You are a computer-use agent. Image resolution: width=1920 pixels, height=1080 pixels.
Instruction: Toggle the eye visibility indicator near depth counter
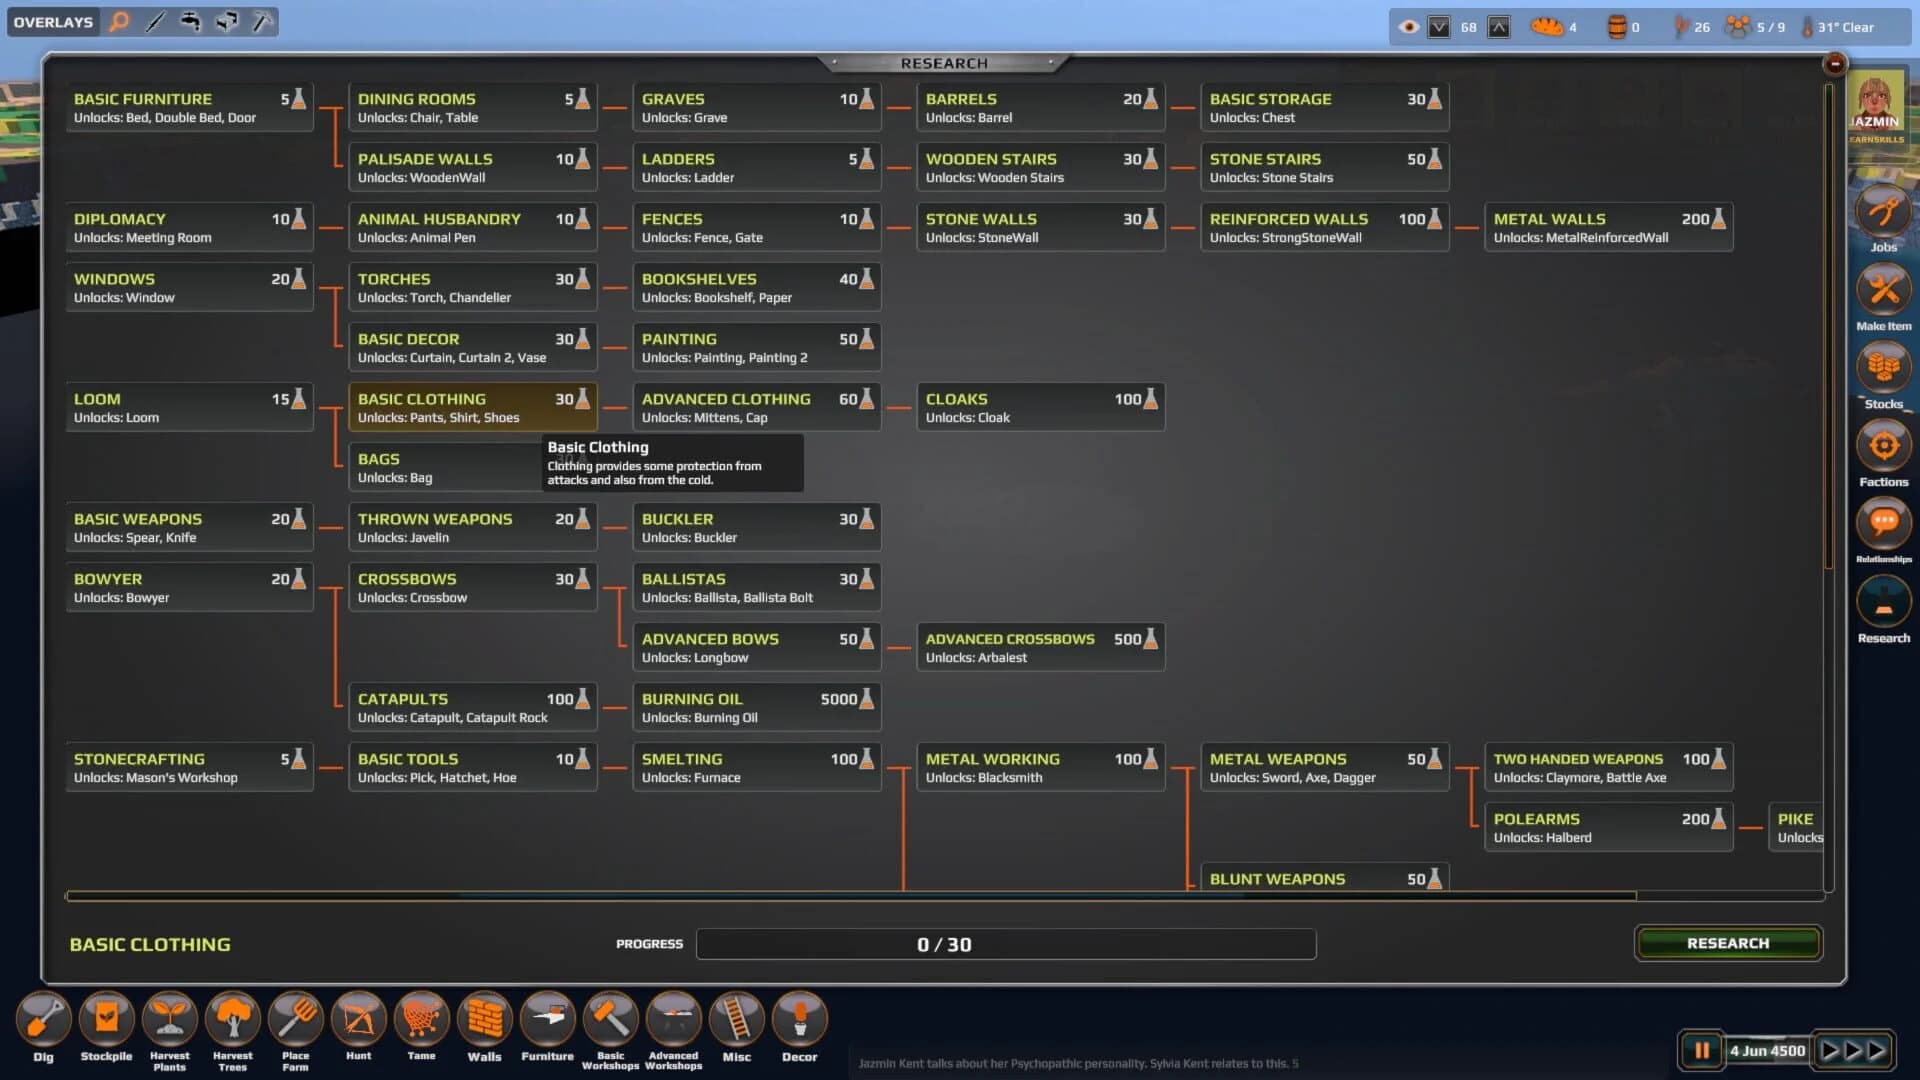coord(1409,27)
